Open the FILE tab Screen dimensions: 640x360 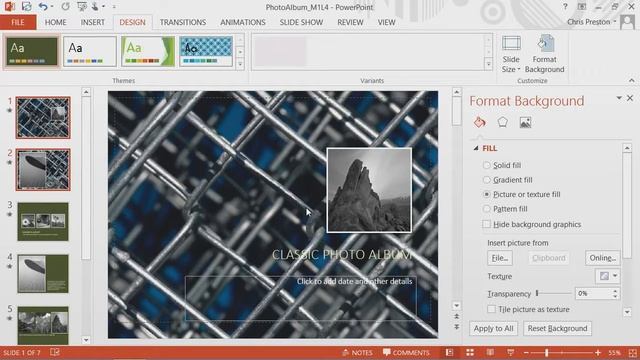click(x=18, y=22)
